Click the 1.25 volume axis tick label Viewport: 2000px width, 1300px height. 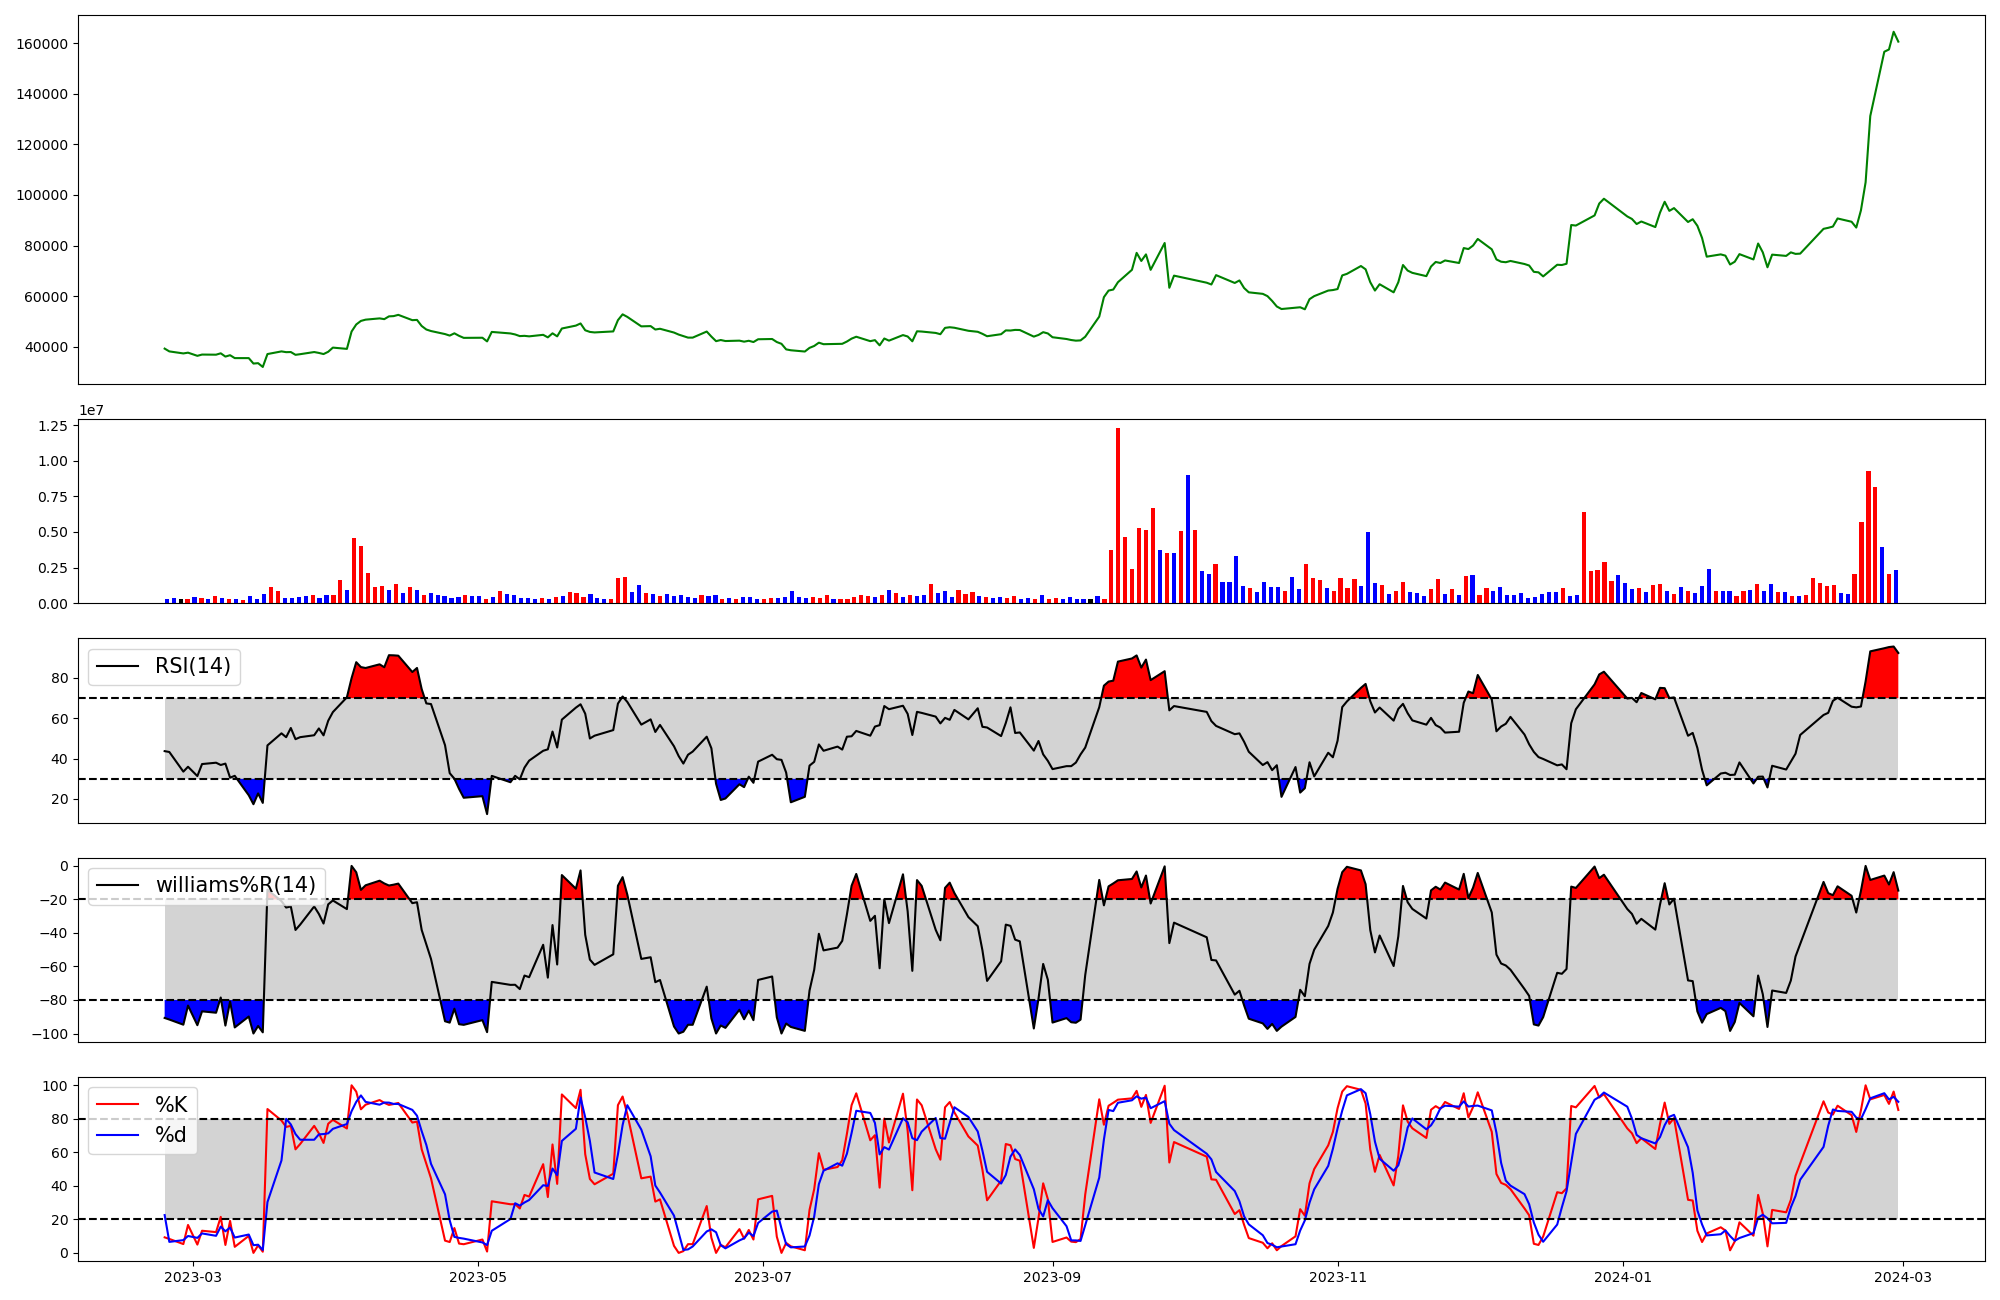pyautogui.click(x=54, y=426)
